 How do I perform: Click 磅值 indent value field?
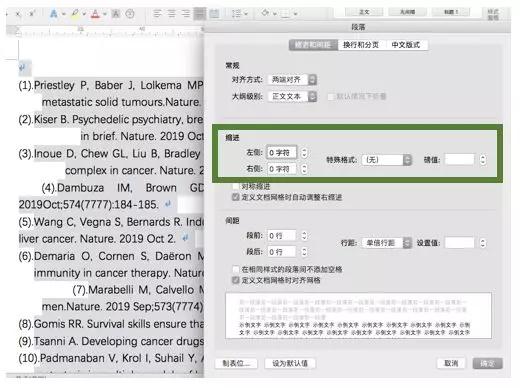(x=459, y=160)
